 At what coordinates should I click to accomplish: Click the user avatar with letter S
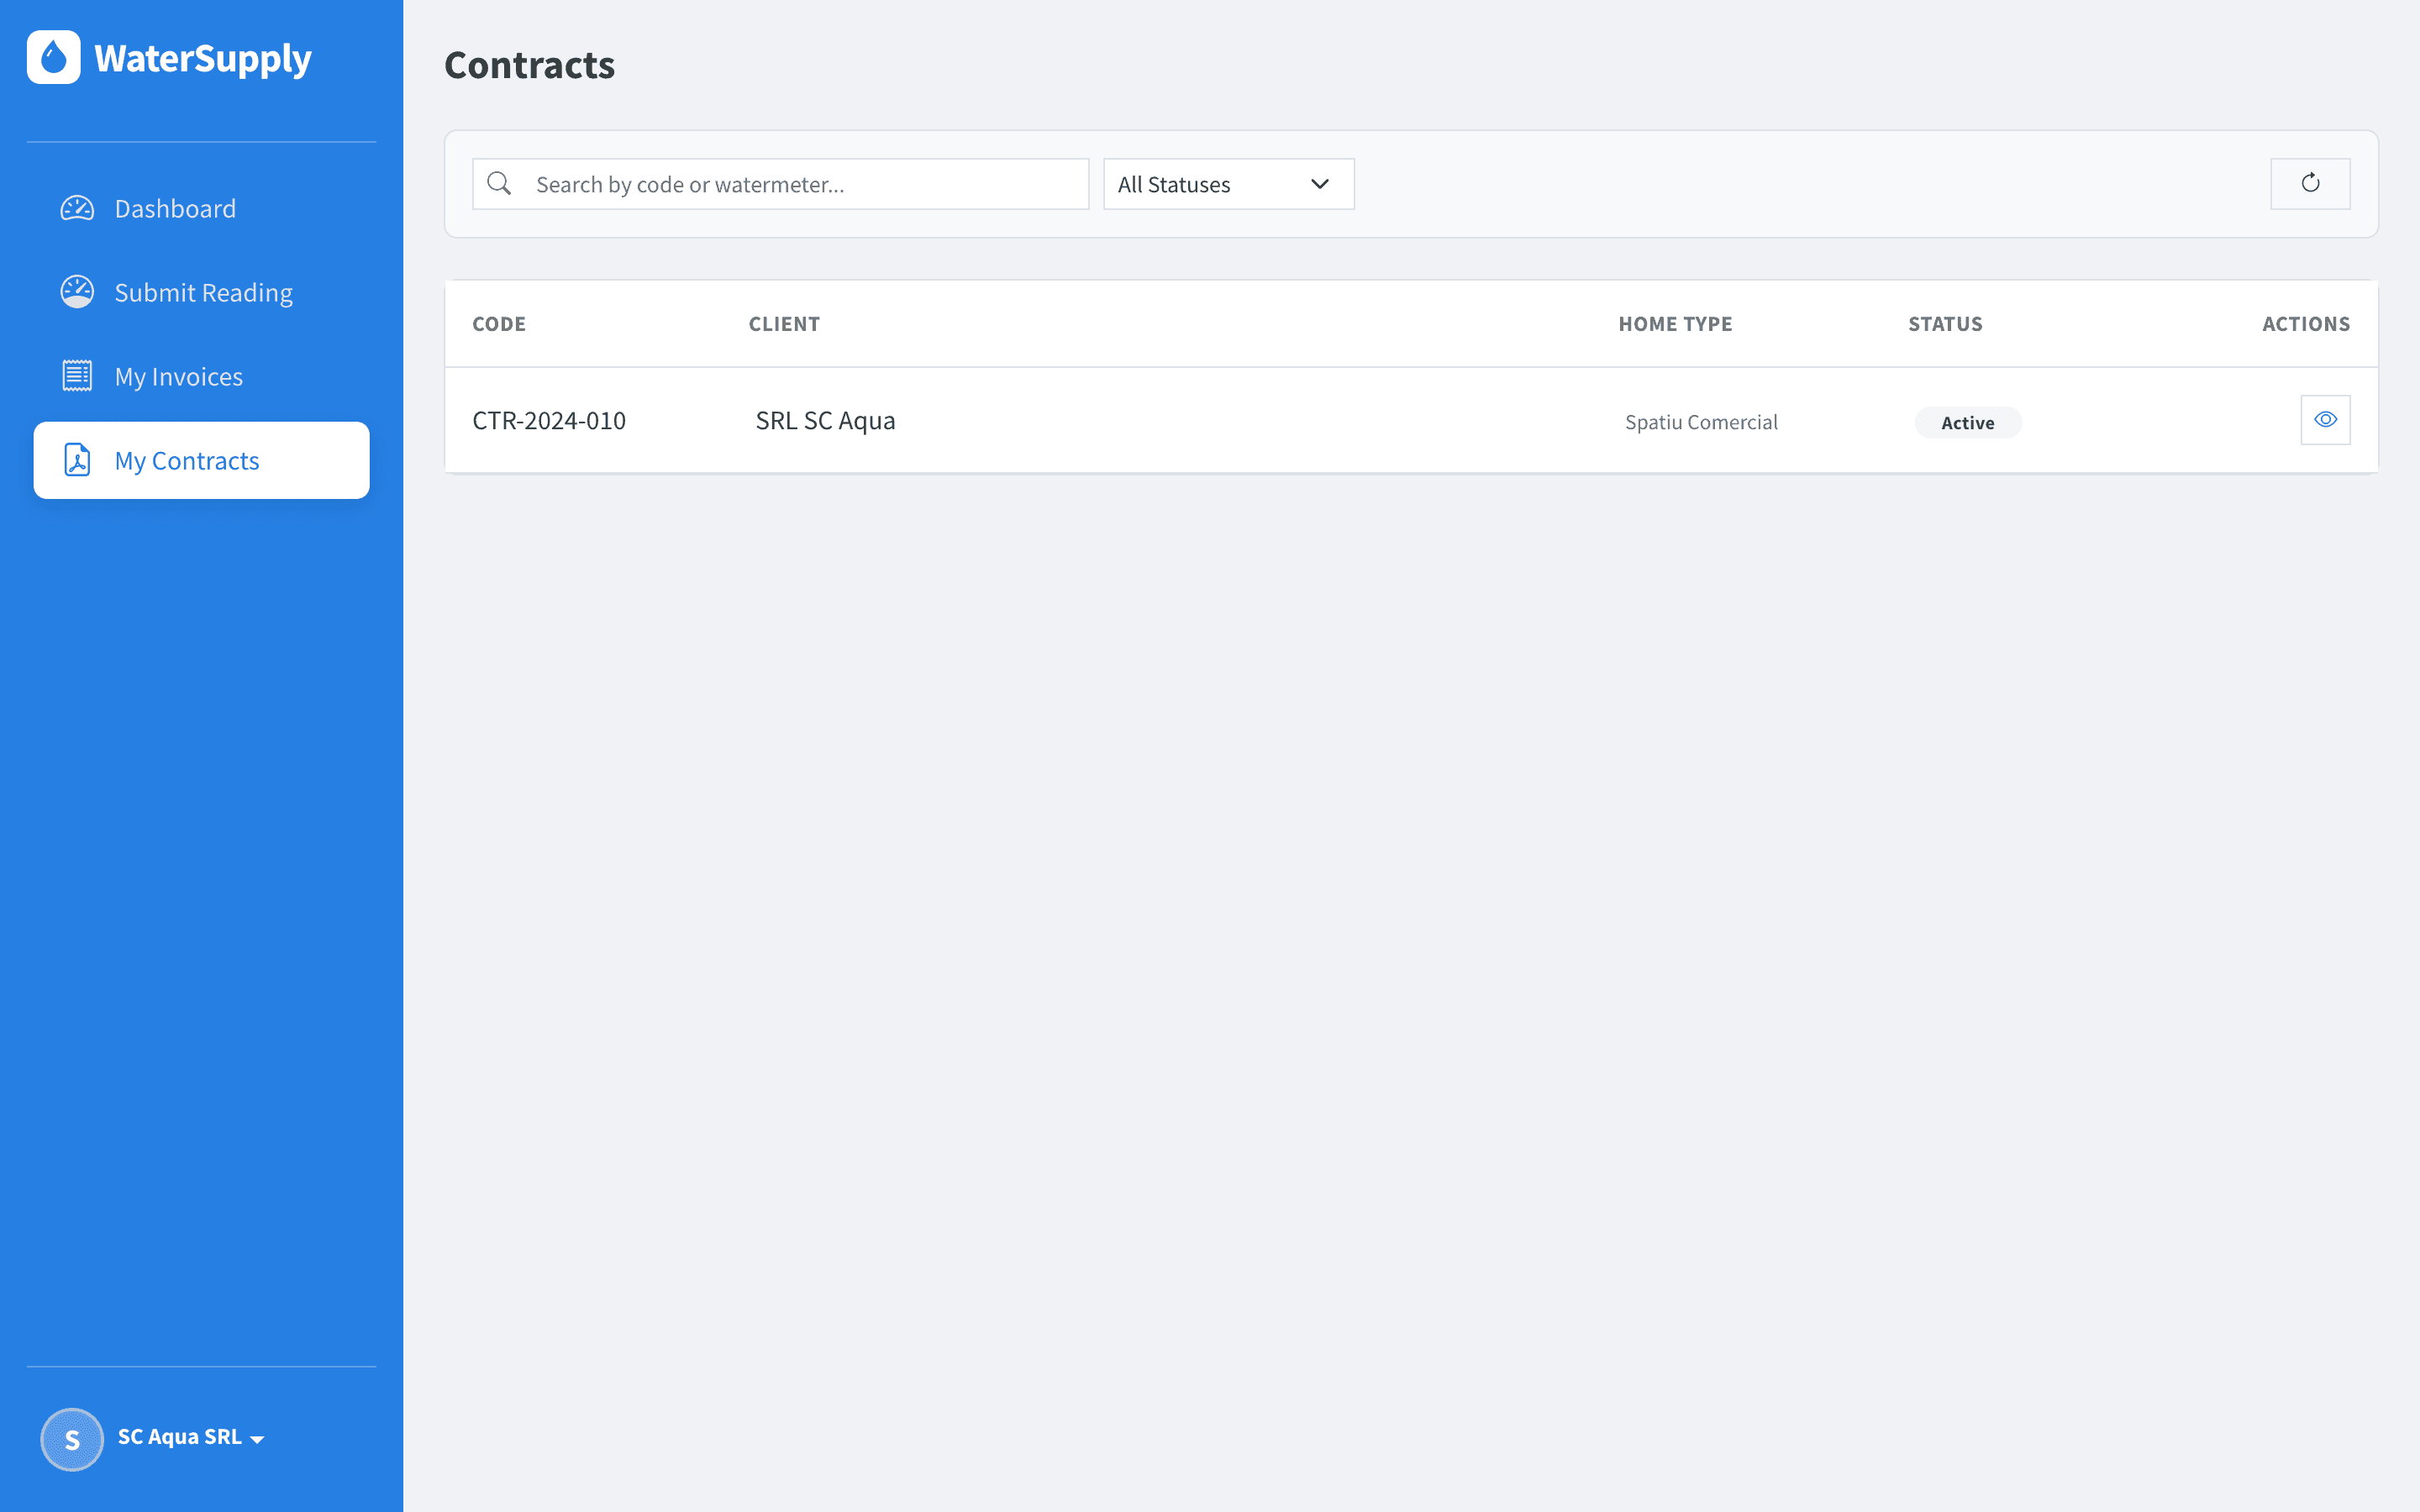[72, 1439]
